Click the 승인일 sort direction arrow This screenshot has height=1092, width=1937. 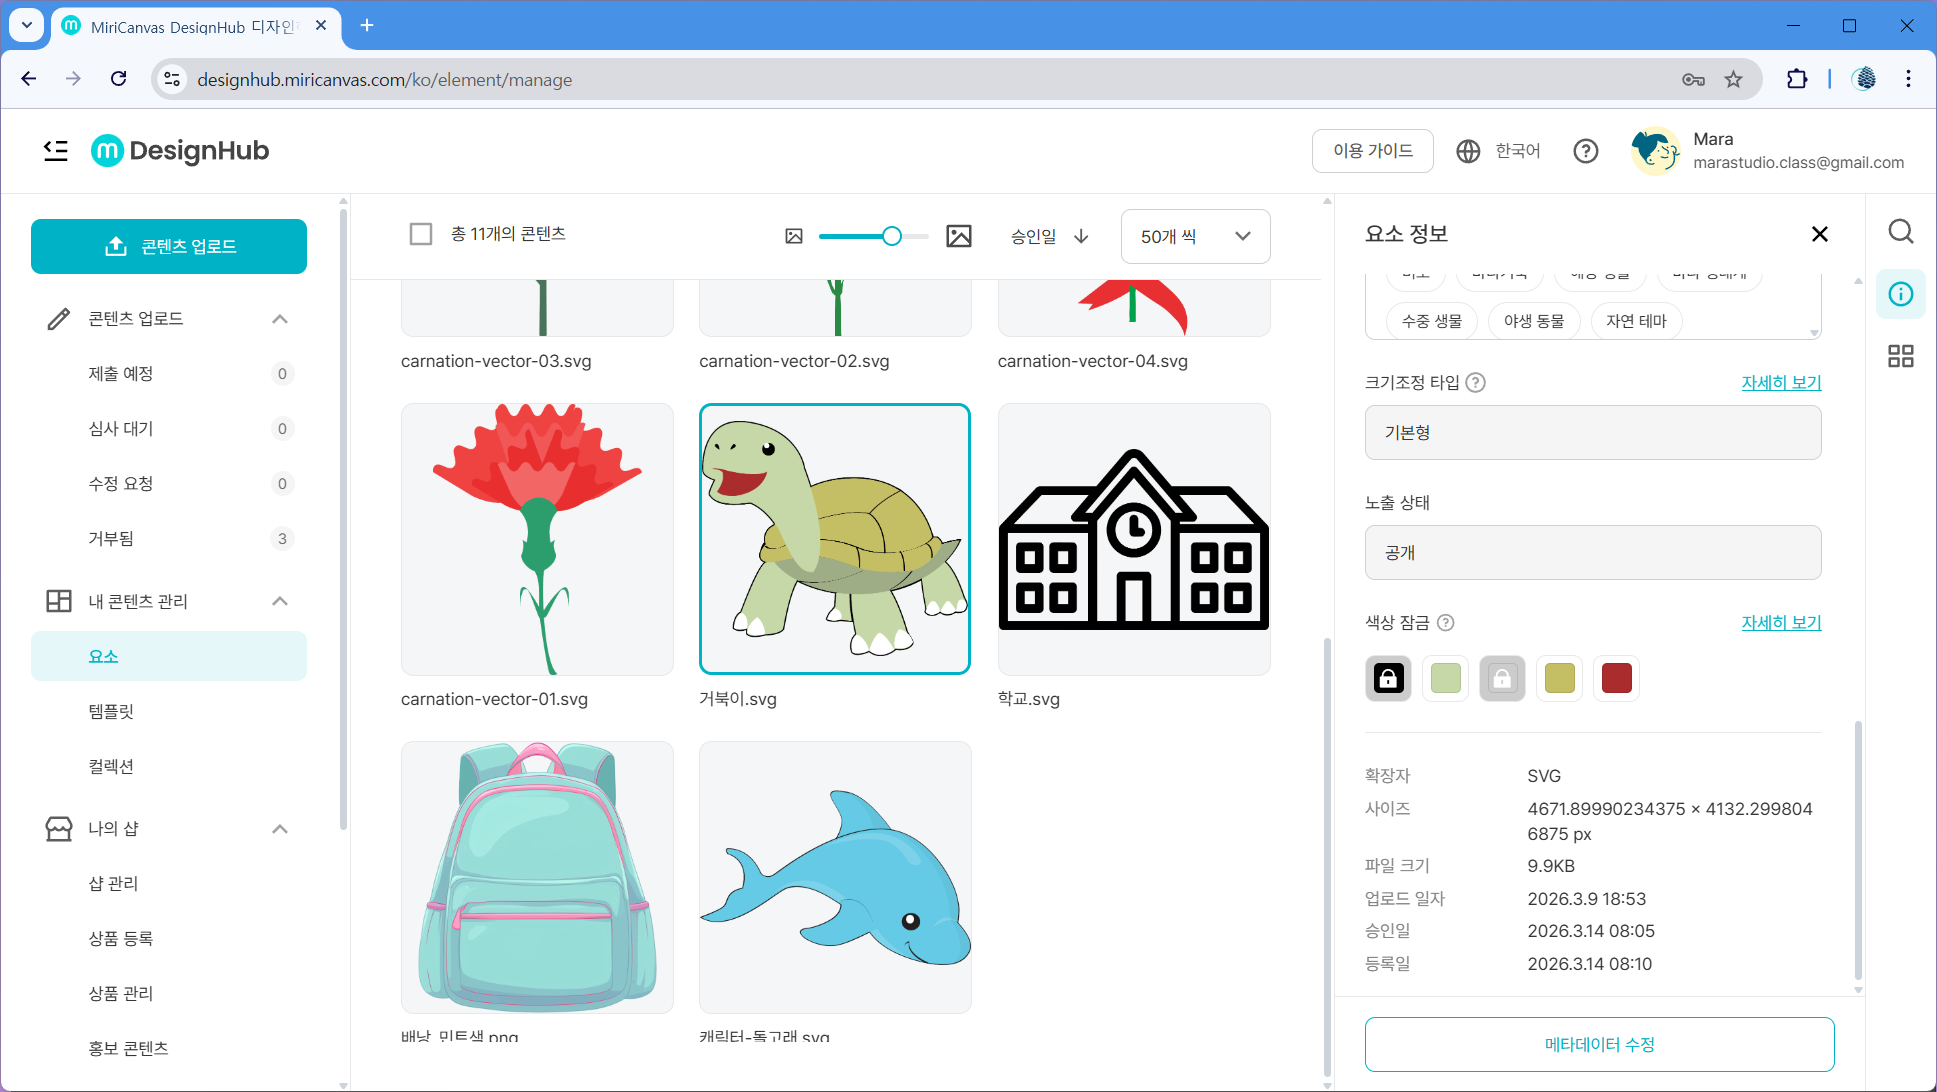tap(1081, 236)
